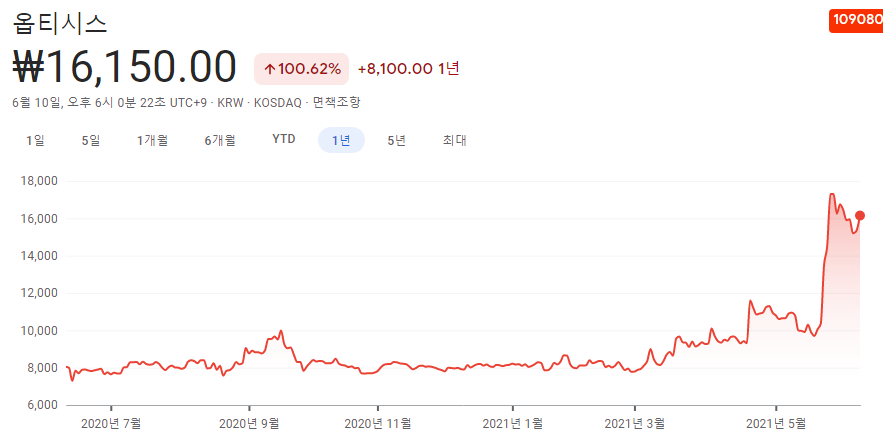Click the 6,000 y-axis label
The width and height of the screenshot is (883, 433).
[42, 405]
